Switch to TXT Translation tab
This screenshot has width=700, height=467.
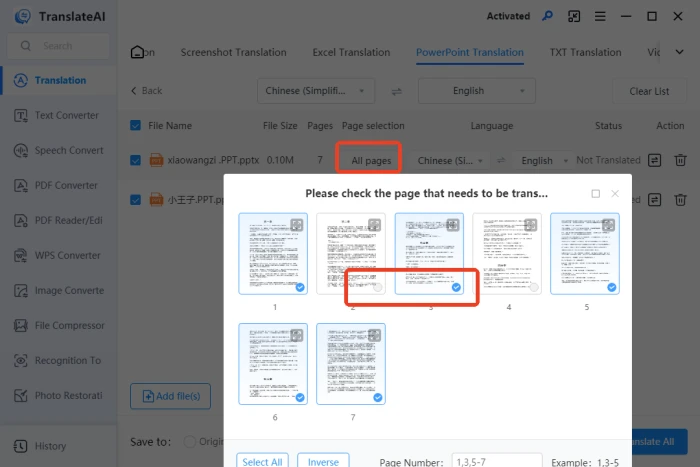click(x=585, y=52)
